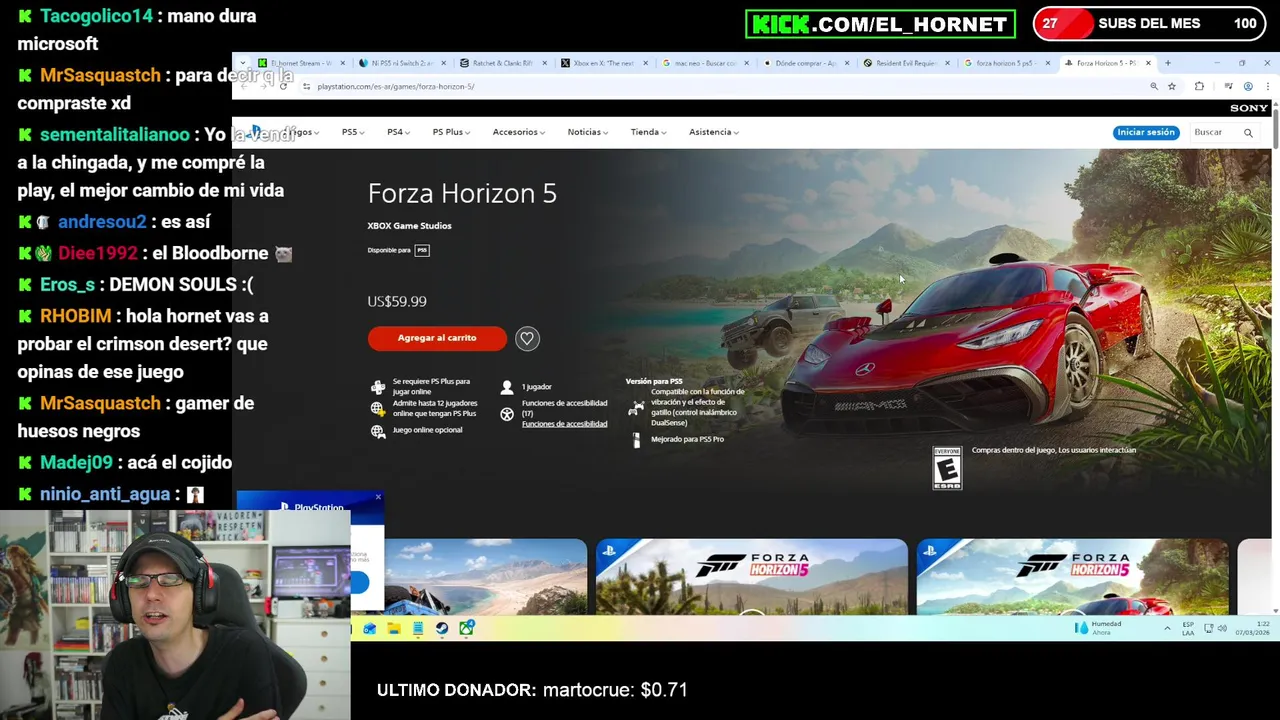Image resolution: width=1280 pixels, height=720 pixels.
Task: Open the Forza Horizon 5 landscape screenshot thumbnail
Action: click(x=486, y=576)
